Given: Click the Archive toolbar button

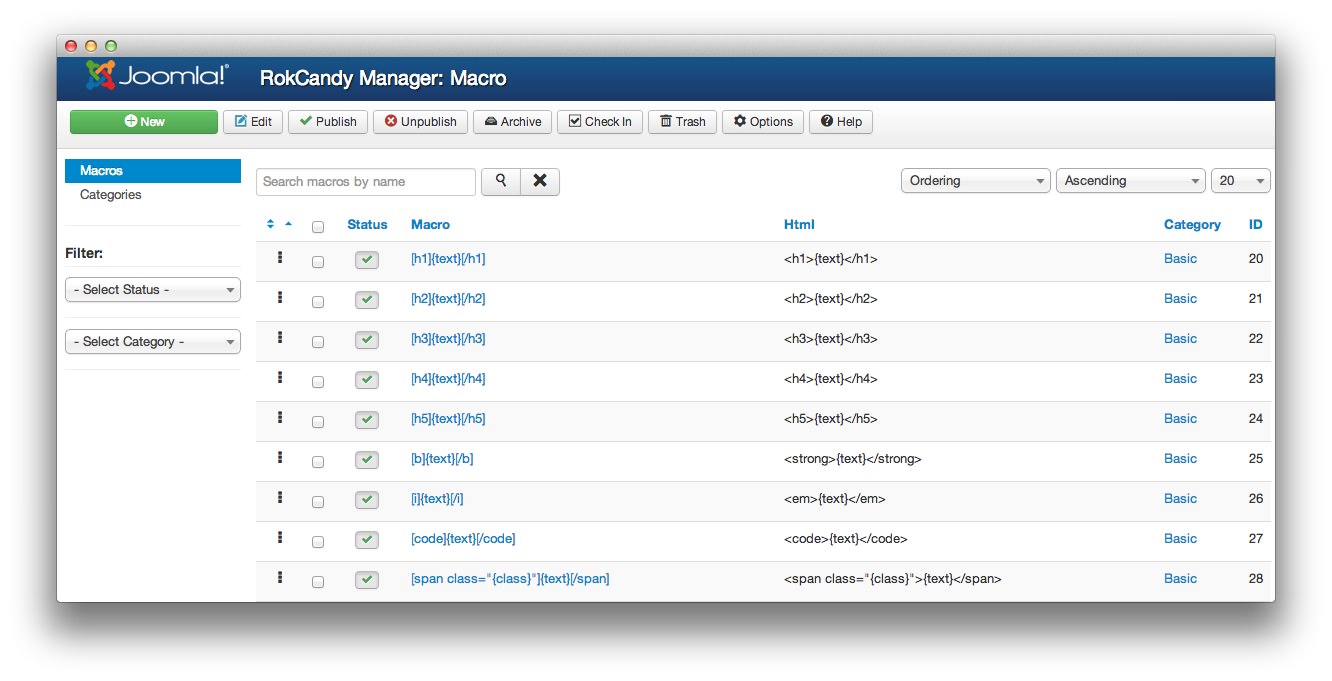Looking at the screenshot, I should (x=512, y=122).
